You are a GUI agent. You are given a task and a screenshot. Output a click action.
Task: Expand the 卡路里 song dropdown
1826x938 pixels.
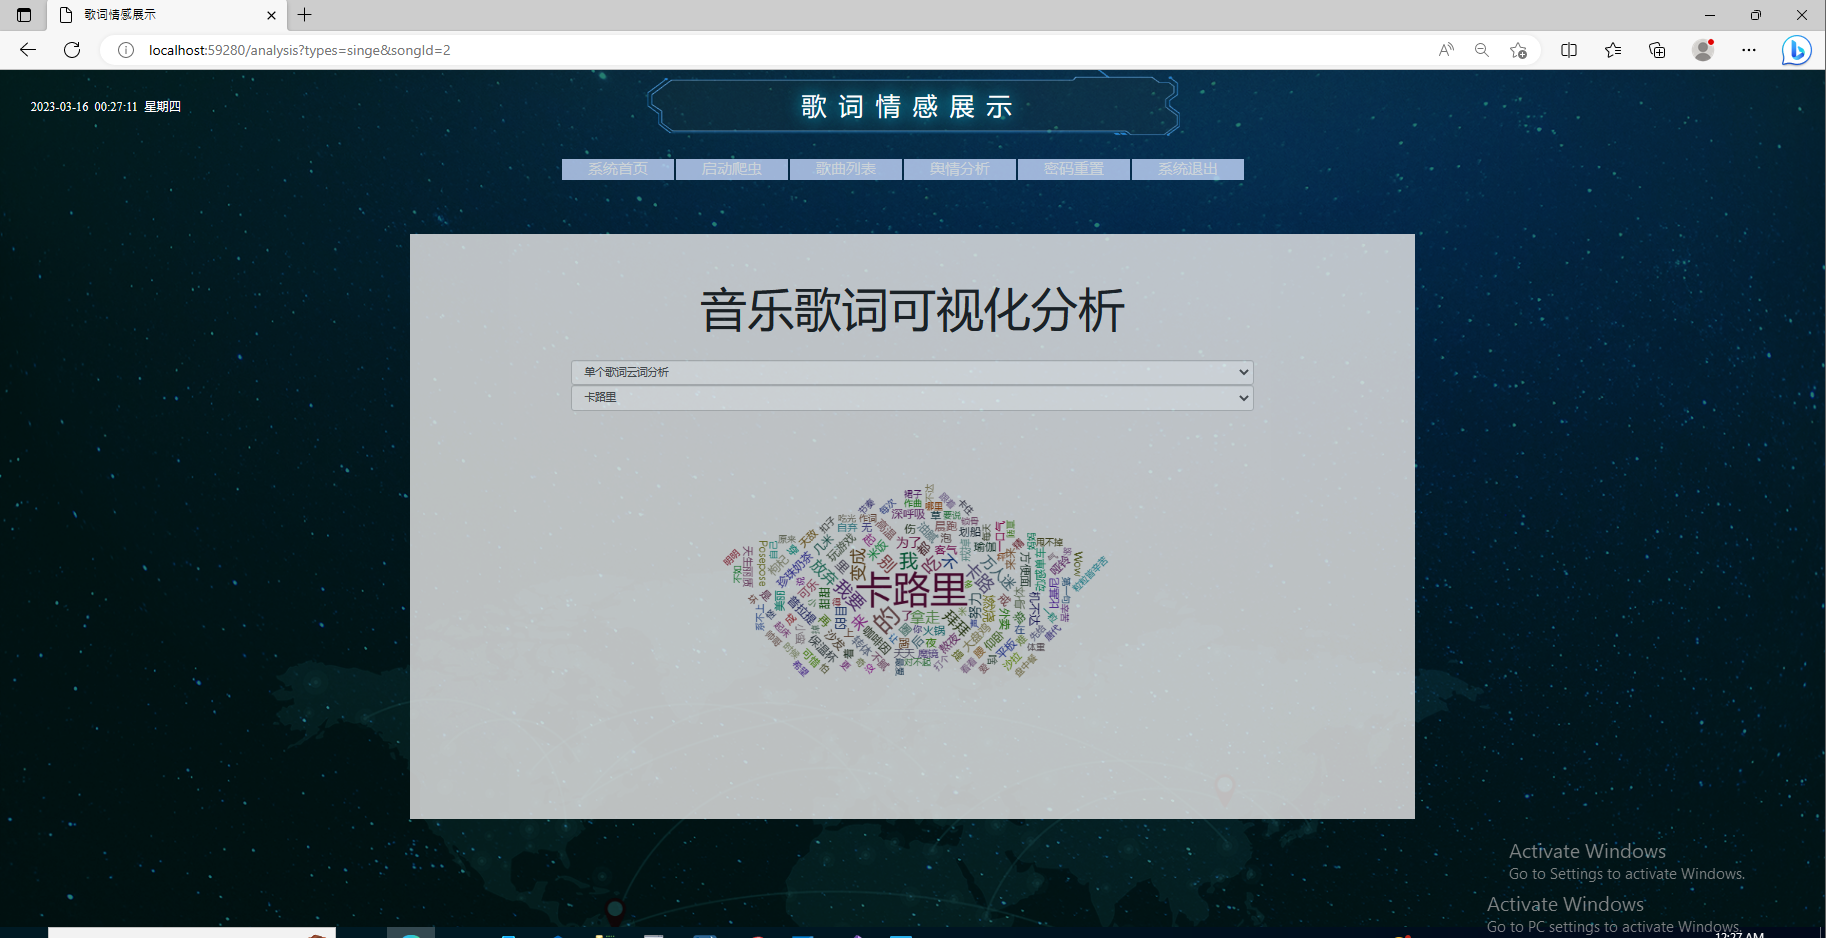(912, 398)
